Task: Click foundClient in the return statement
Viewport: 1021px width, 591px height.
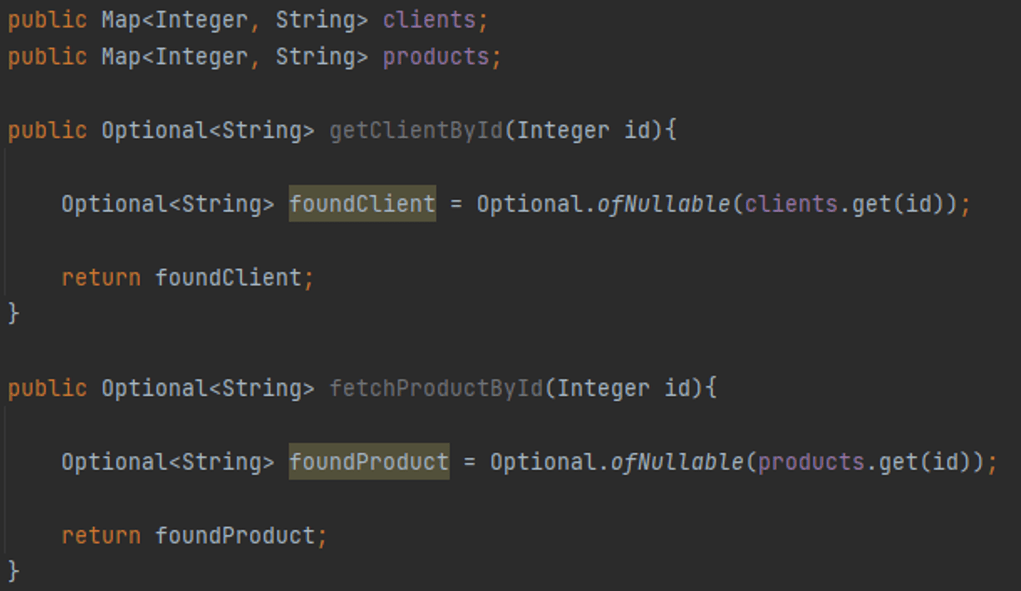Action: 228,278
